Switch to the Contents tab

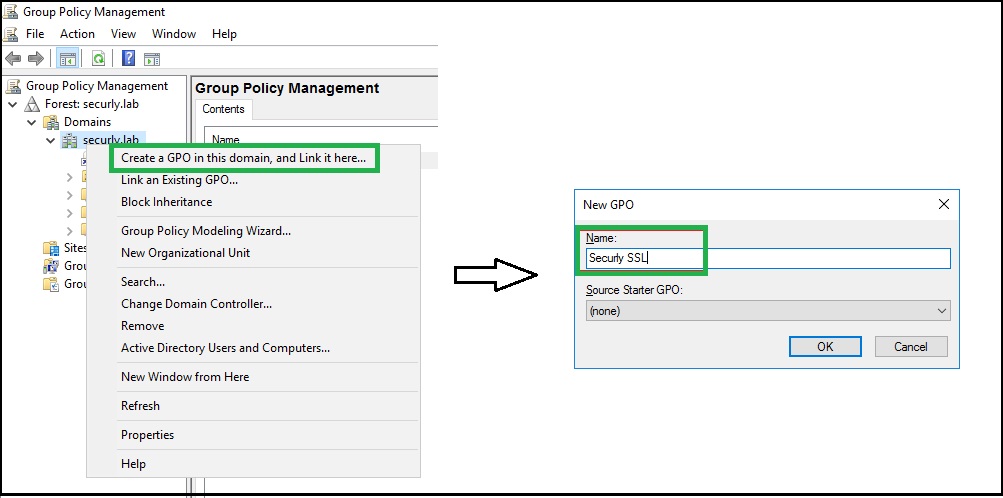pyautogui.click(x=223, y=109)
